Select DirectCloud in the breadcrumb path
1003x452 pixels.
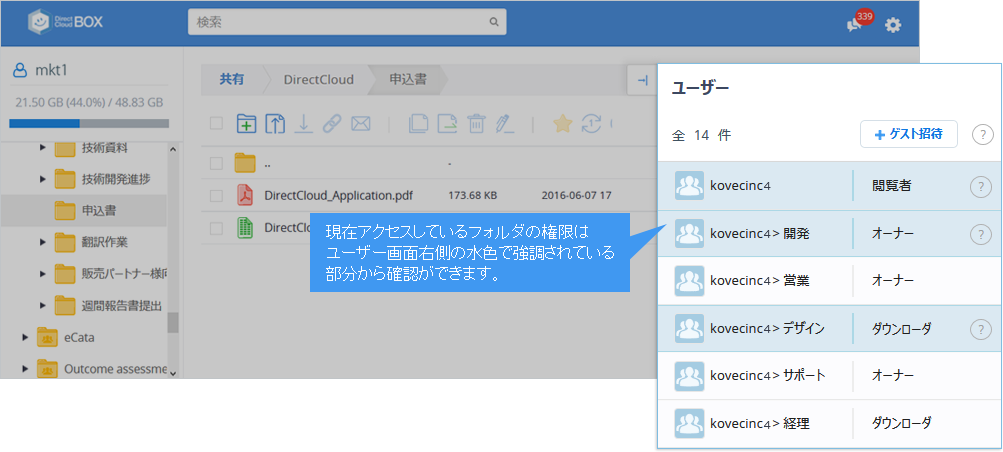[x=318, y=79]
